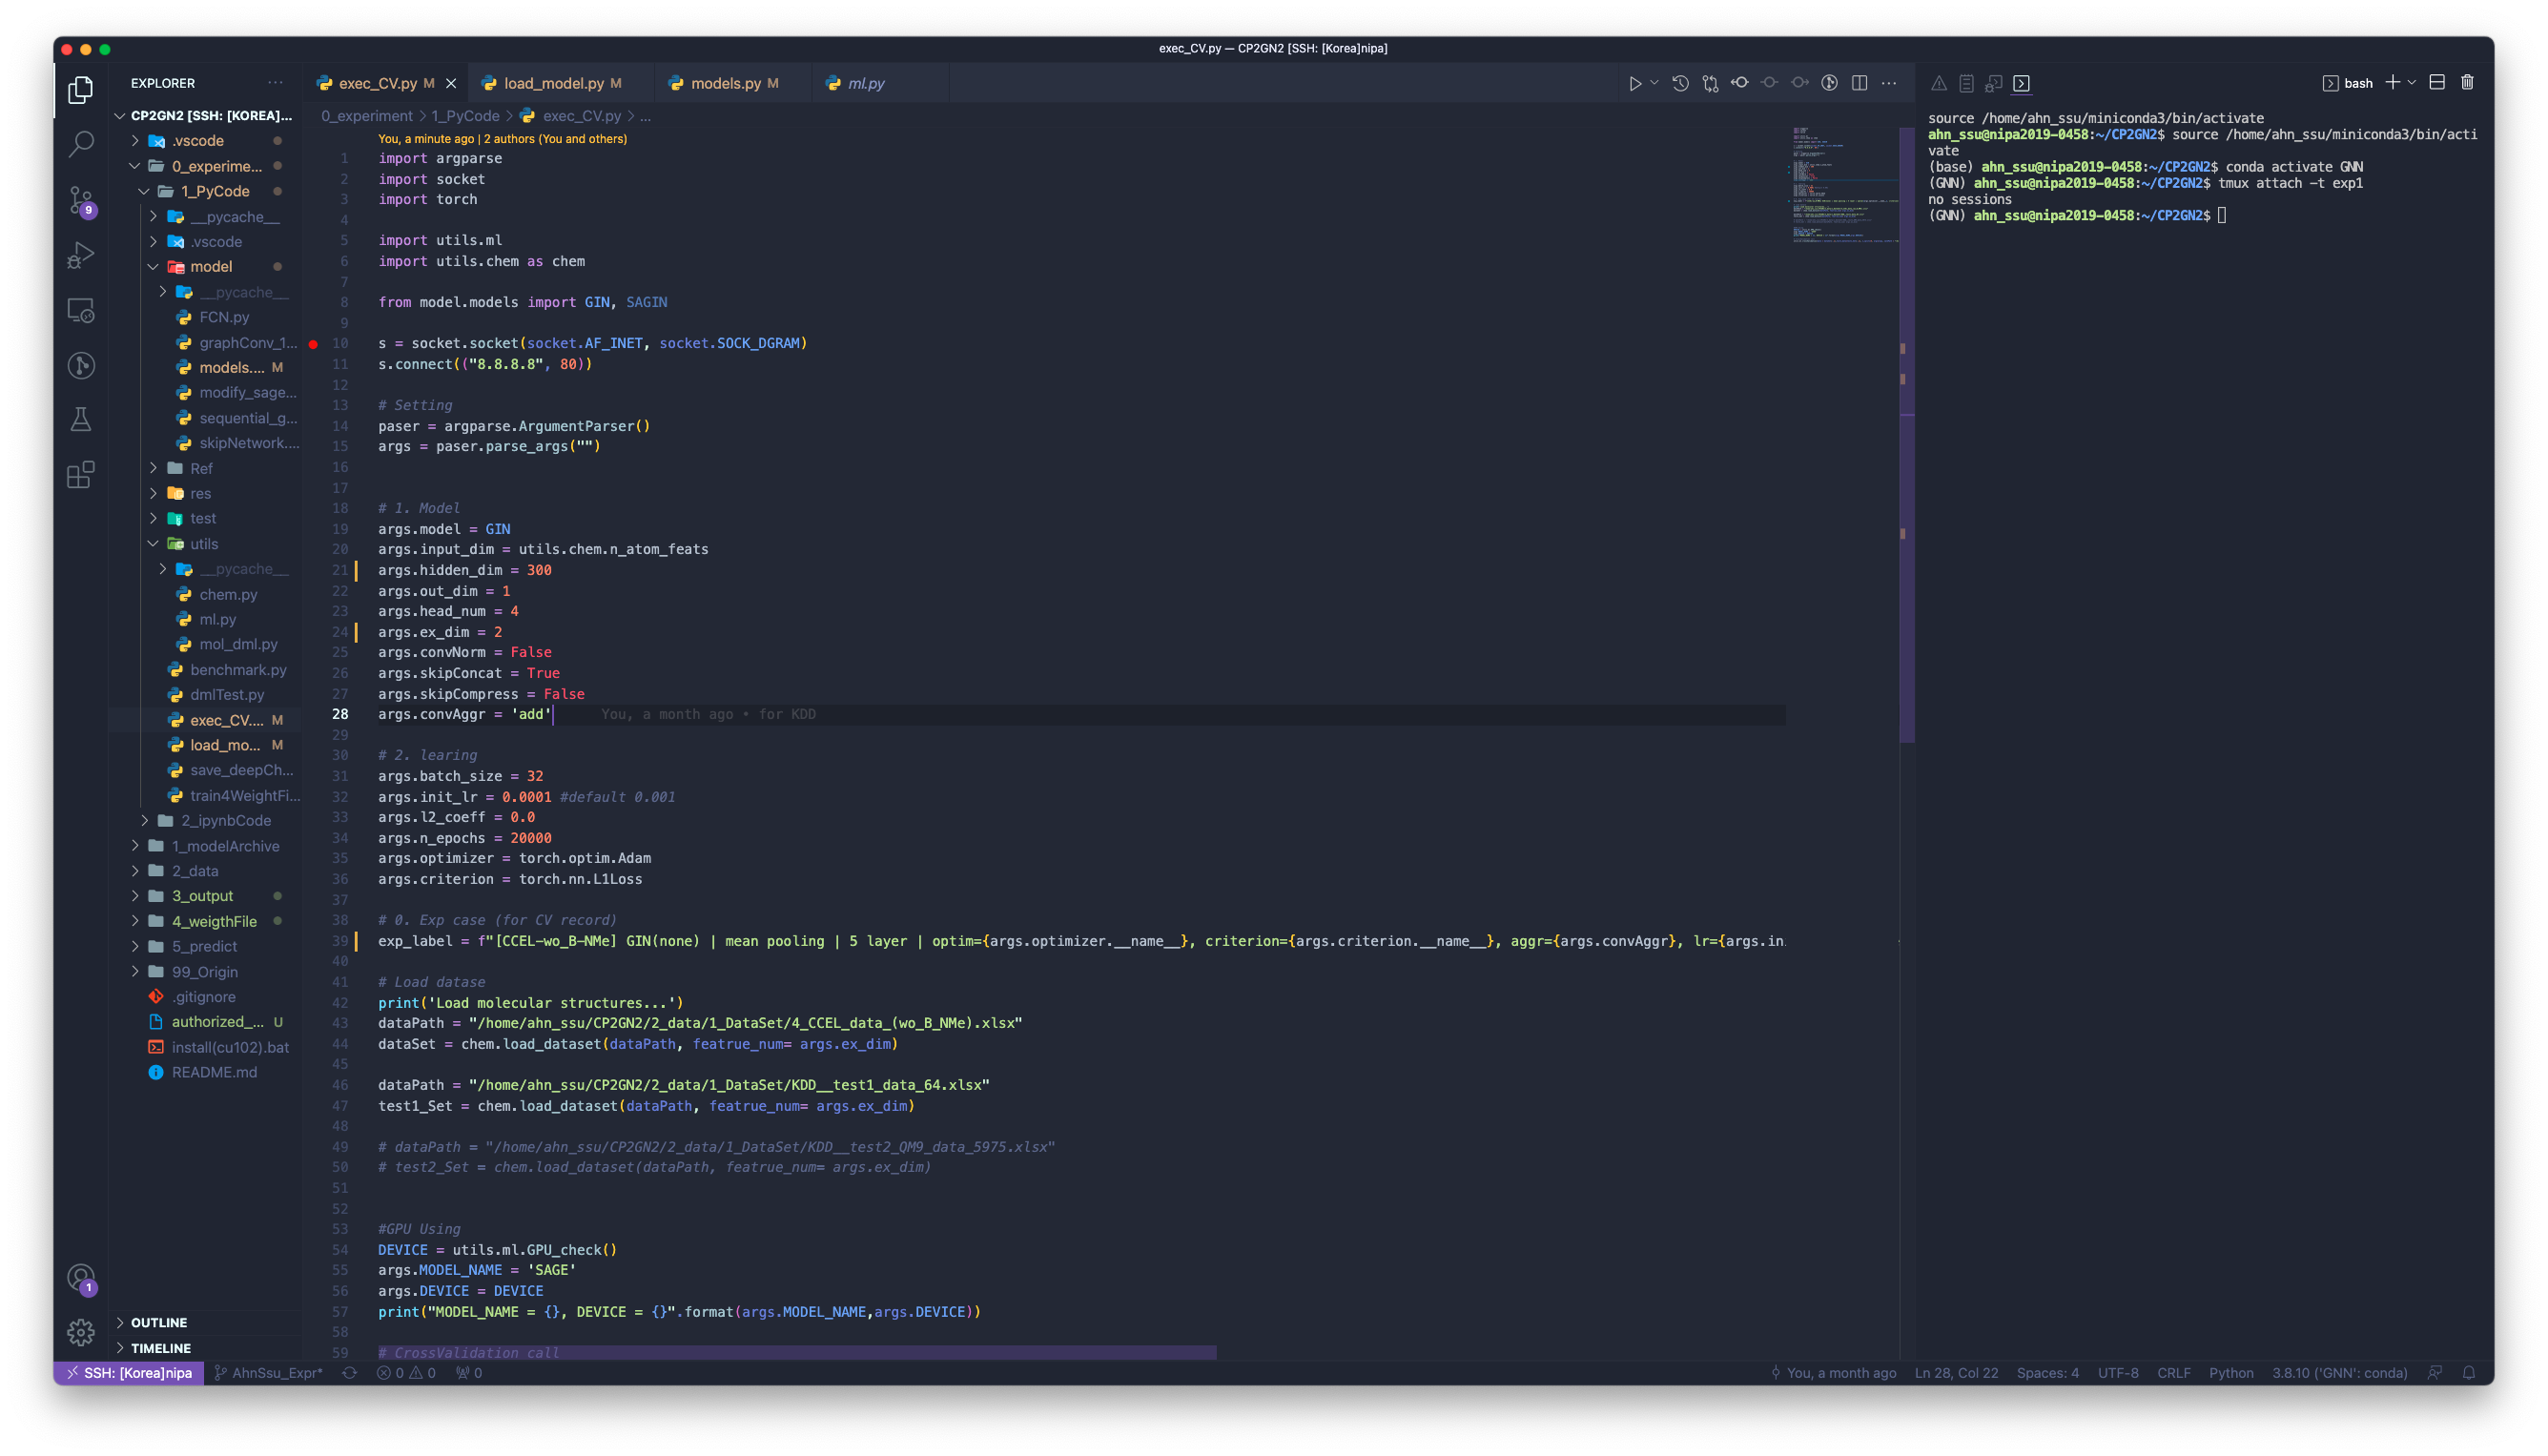Kill the terminal with trash icon
Viewport: 2548px width, 1456px height.
[x=2467, y=83]
